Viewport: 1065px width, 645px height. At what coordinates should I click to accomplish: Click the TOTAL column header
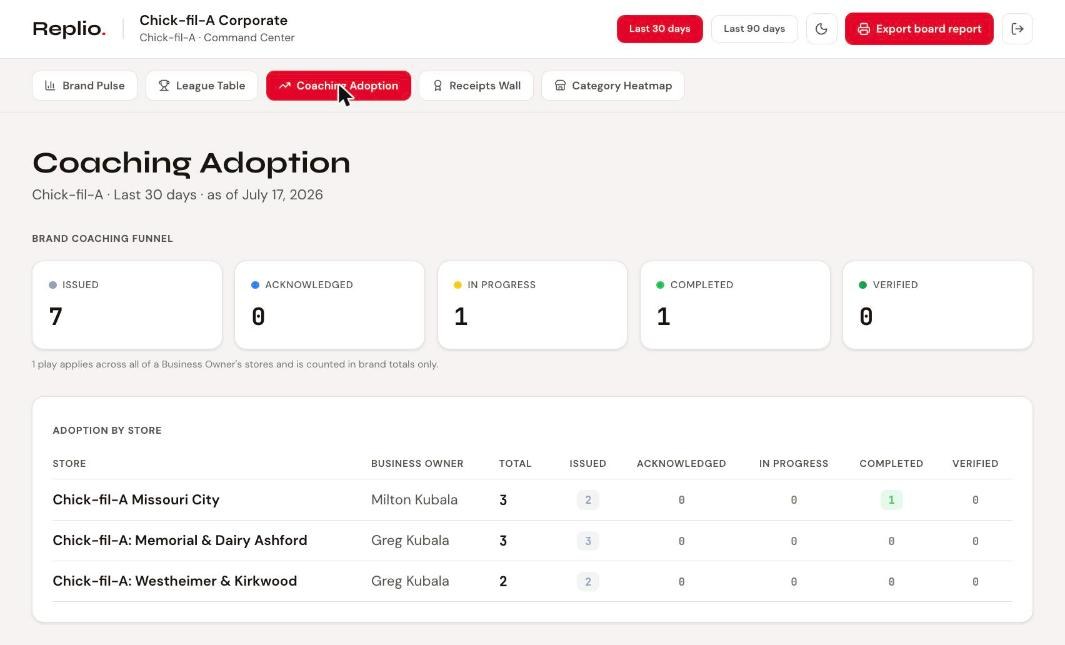pyautogui.click(x=515, y=464)
